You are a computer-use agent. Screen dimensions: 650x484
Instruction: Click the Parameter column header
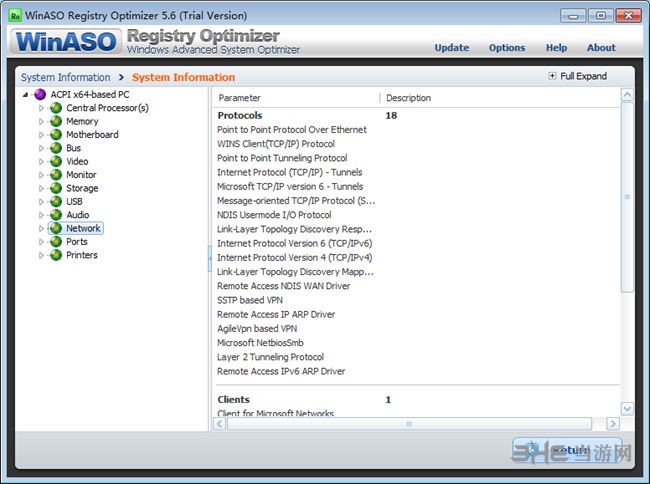(x=239, y=98)
